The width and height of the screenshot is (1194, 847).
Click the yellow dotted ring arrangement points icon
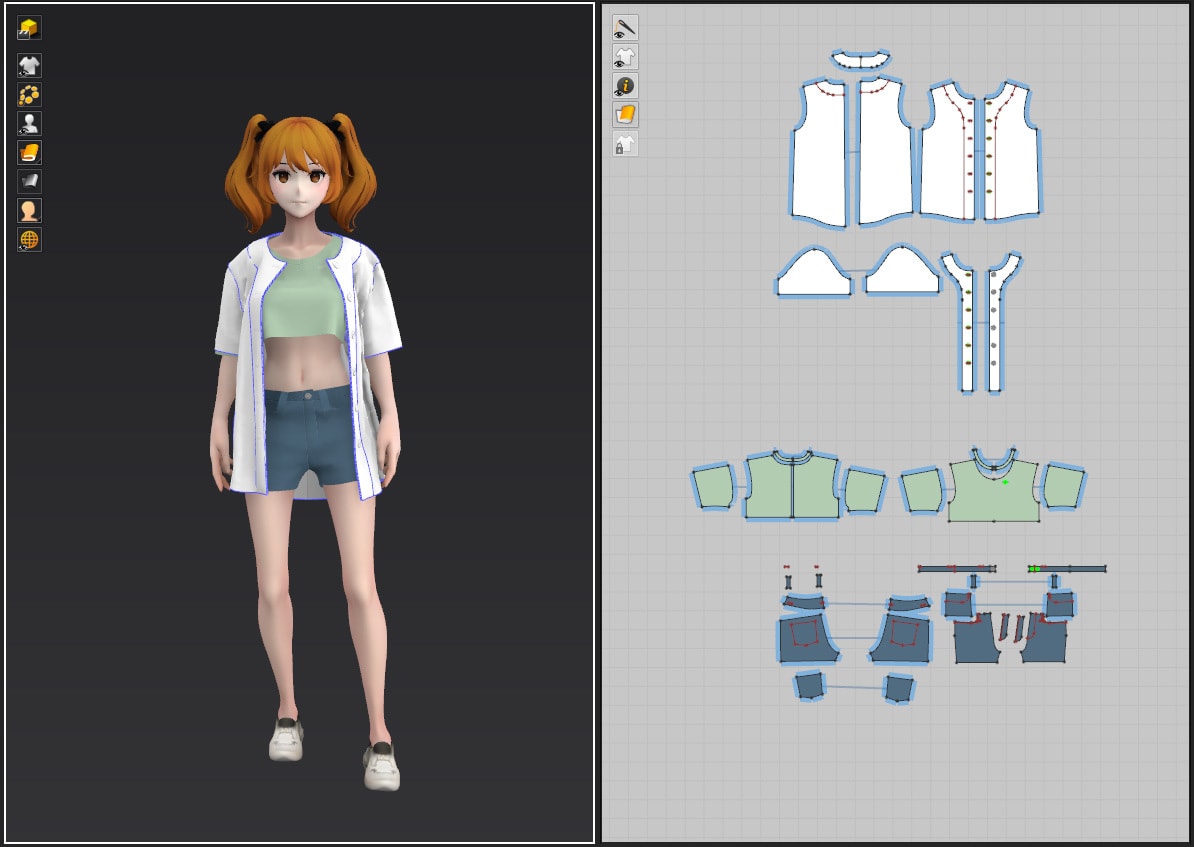[x=29, y=94]
